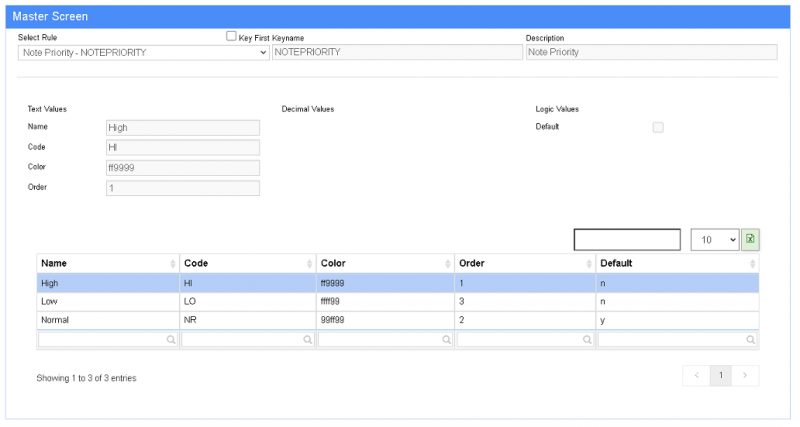Click the Color text field with ff9999
The height and width of the screenshot is (427, 800).
(x=182, y=168)
